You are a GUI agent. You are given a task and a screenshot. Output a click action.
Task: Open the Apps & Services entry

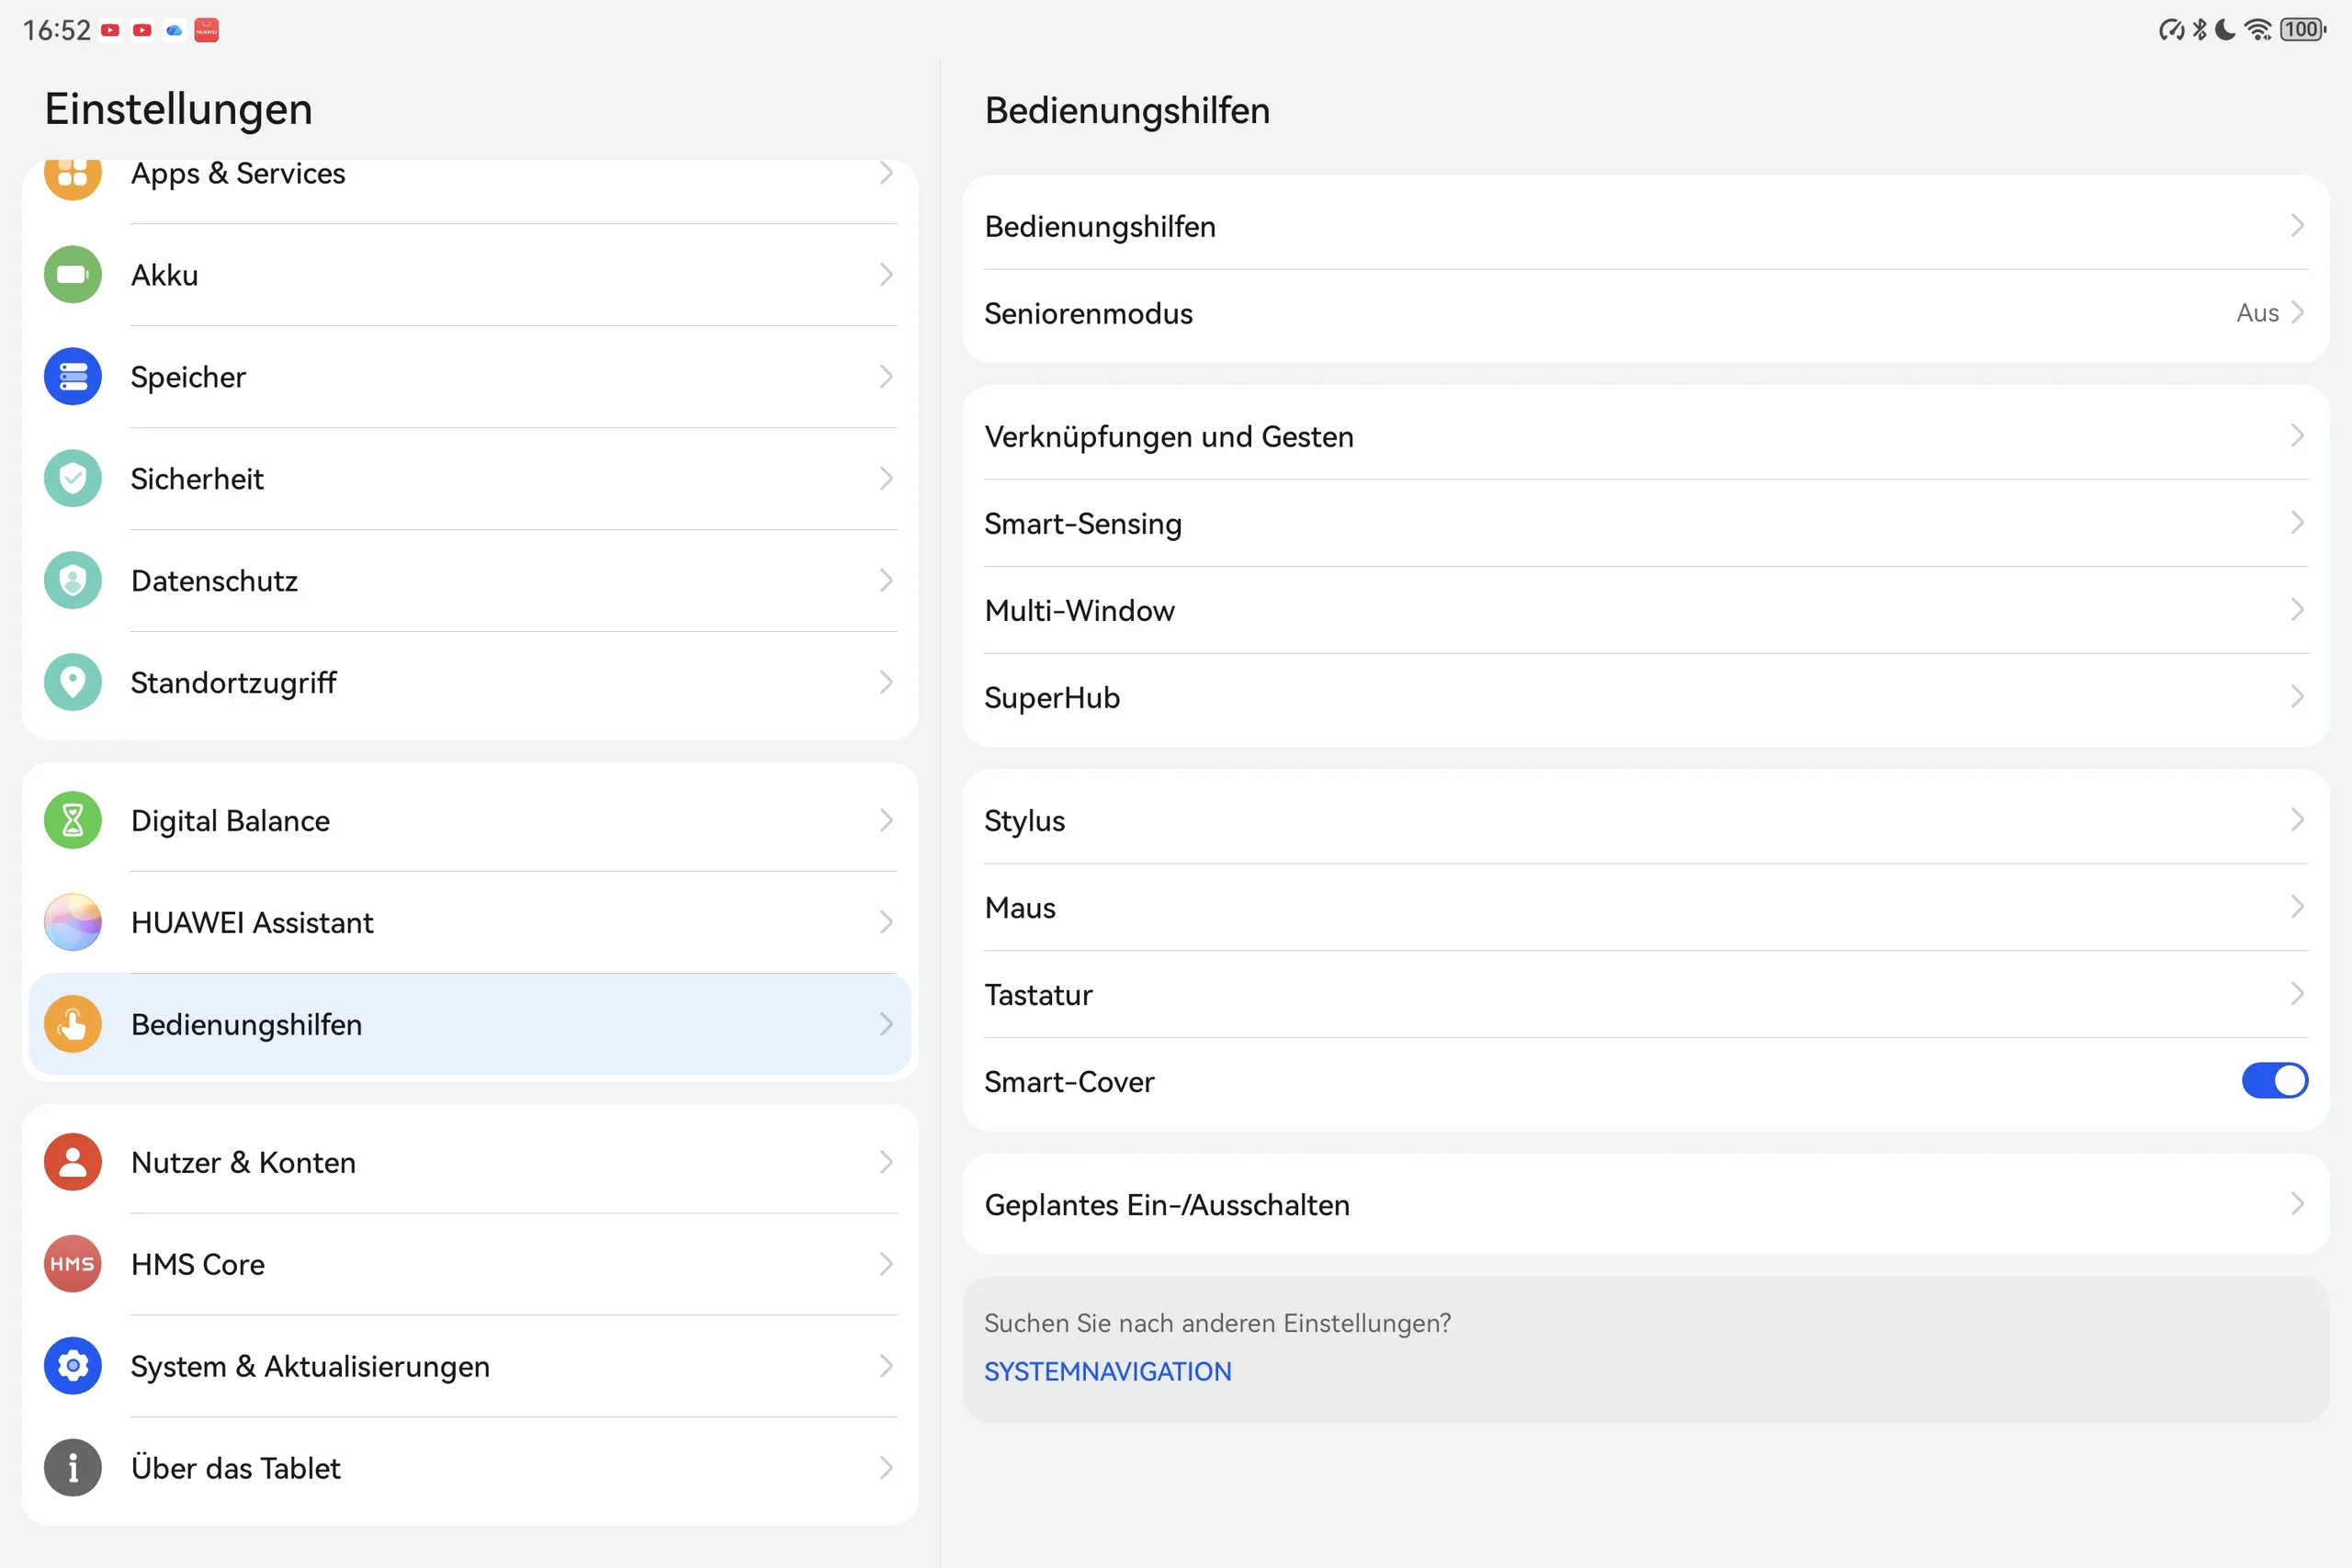click(470, 190)
